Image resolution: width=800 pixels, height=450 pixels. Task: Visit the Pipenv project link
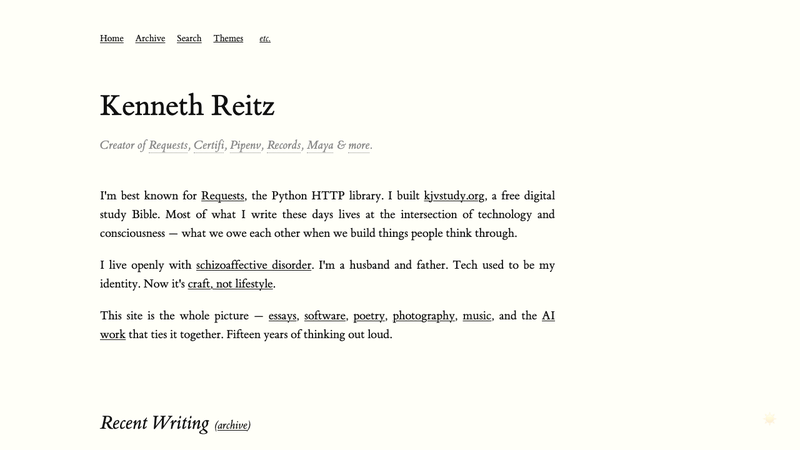click(x=245, y=146)
